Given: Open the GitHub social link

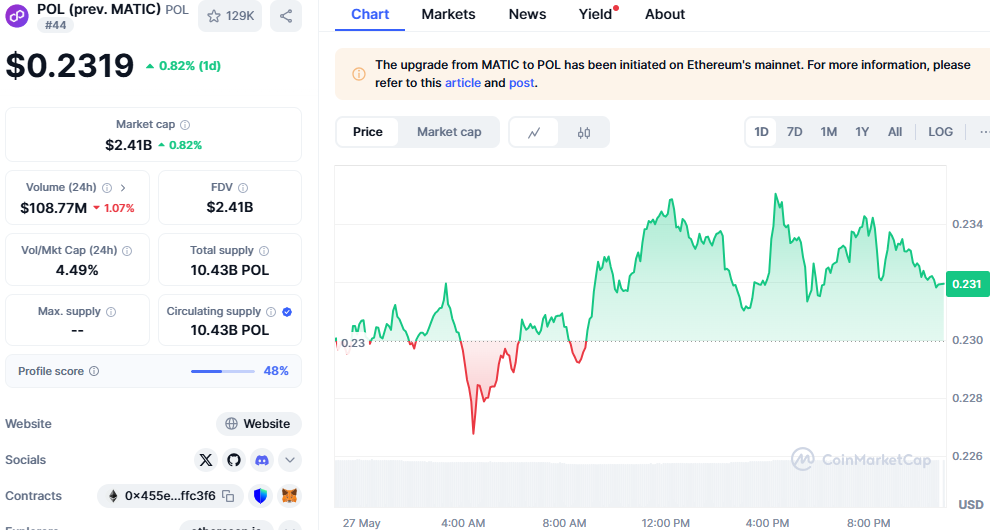Looking at the screenshot, I should click(234, 460).
